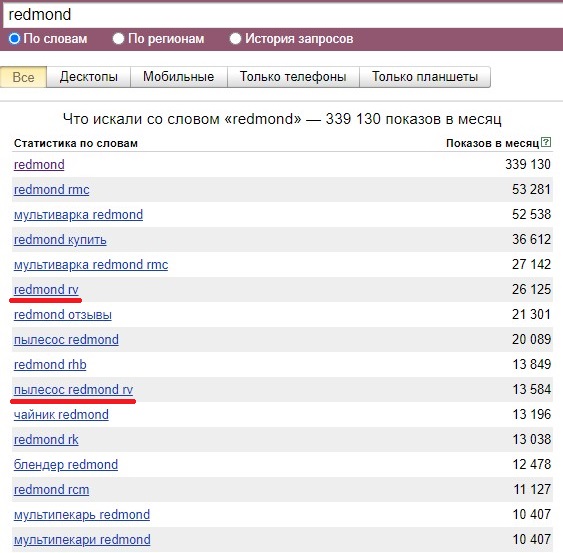The width and height of the screenshot is (563, 553).
Task: Click the value 11 127
Action: point(532,489)
